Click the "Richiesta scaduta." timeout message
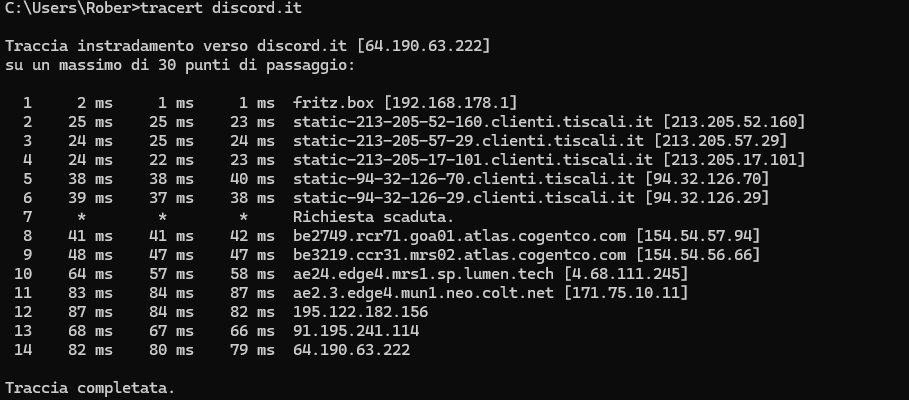Screen dimensions: 909x400 (x=372, y=216)
